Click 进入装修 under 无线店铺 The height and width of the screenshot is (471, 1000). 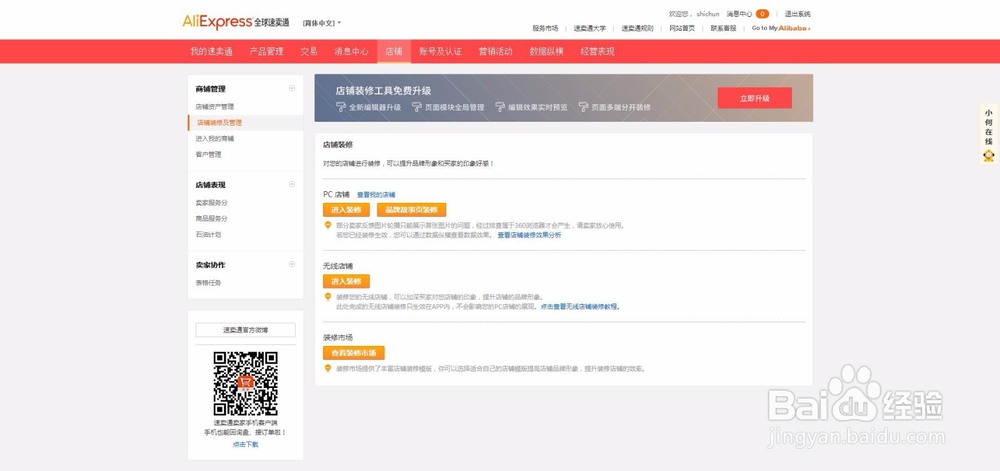346,281
